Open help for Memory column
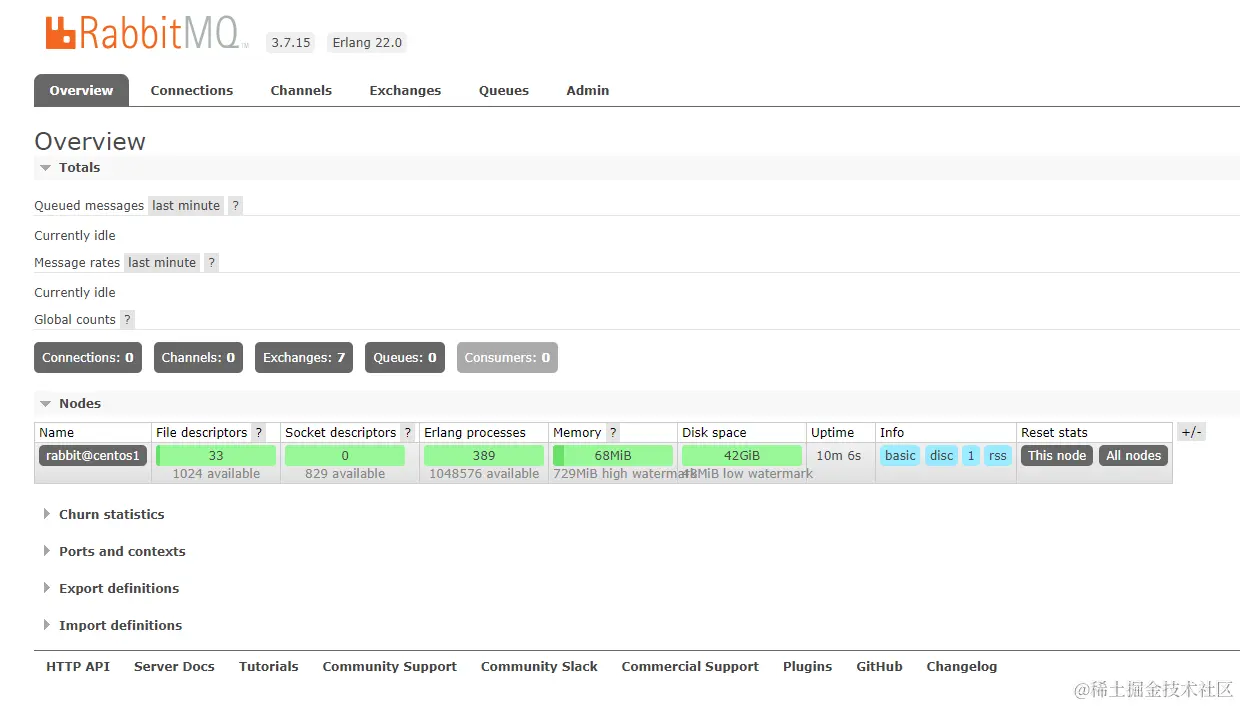1240x706 pixels. point(613,433)
